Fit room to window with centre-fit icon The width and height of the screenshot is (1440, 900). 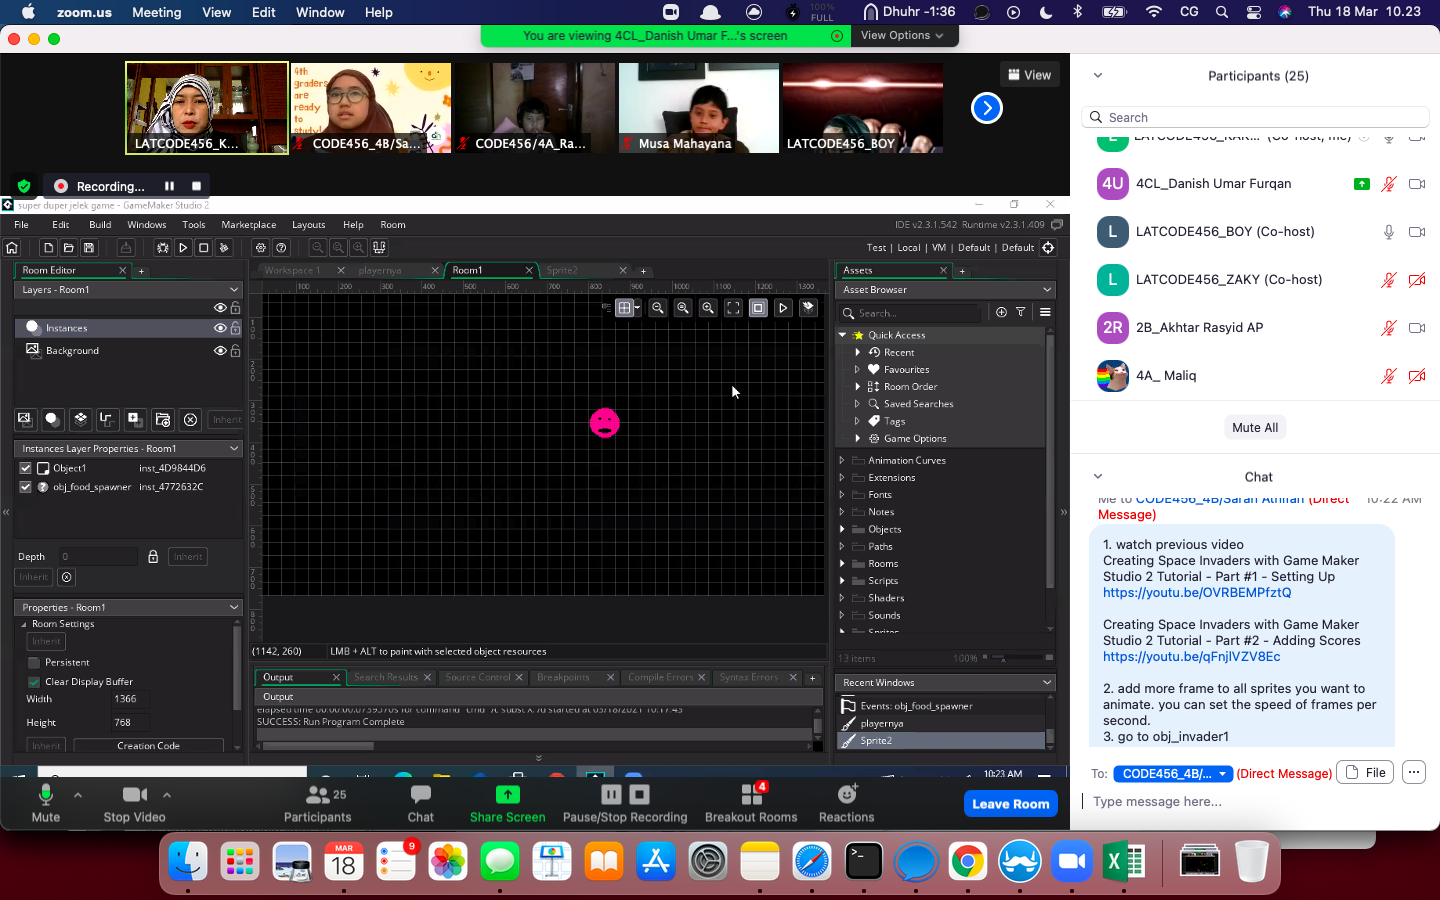(x=733, y=308)
